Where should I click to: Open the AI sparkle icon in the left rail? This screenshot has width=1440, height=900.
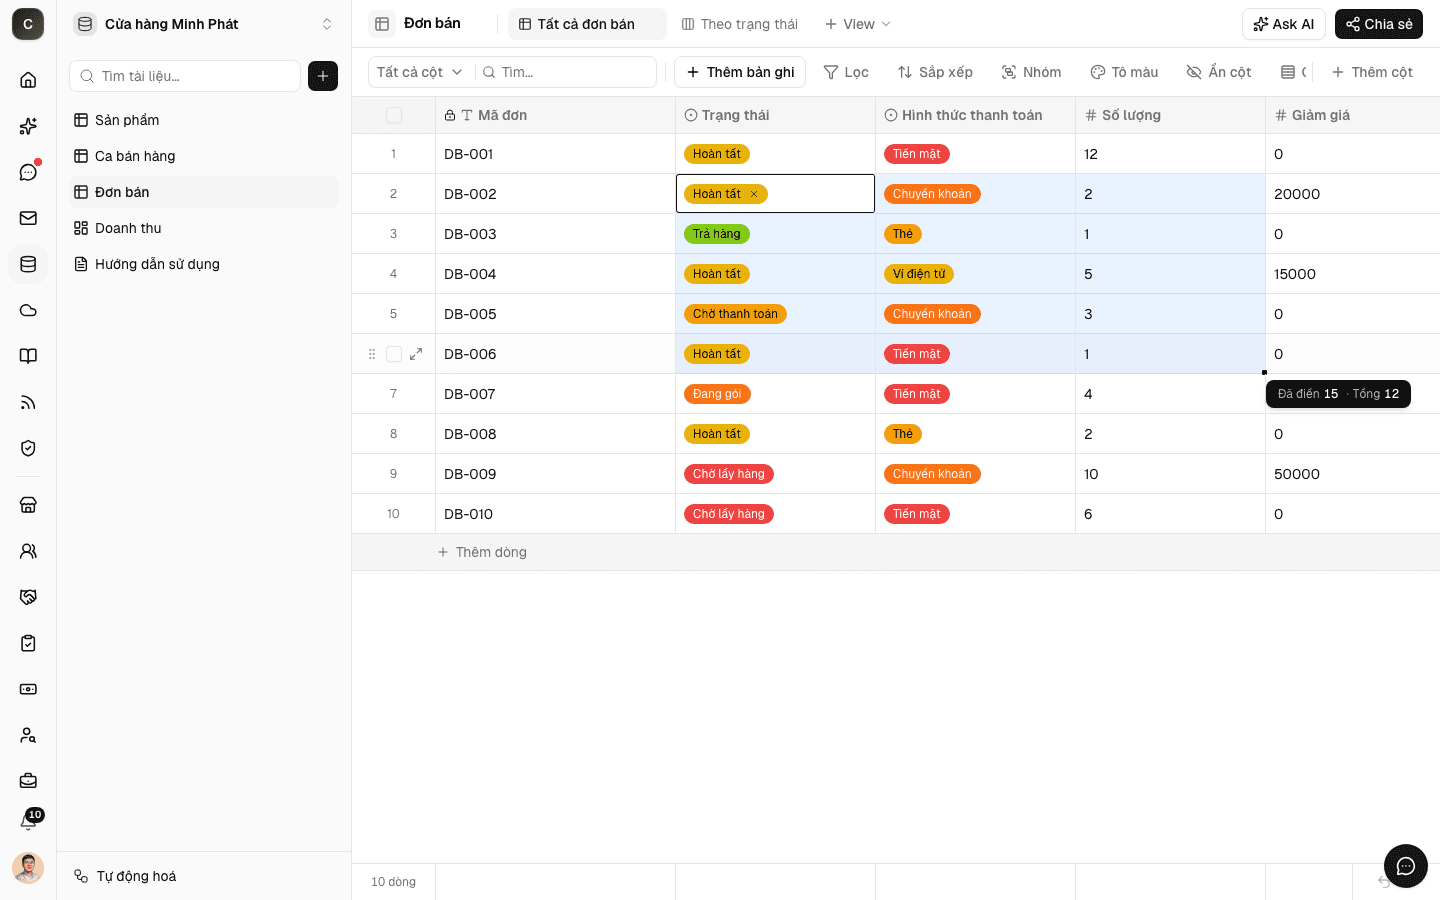pyautogui.click(x=28, y=126)
